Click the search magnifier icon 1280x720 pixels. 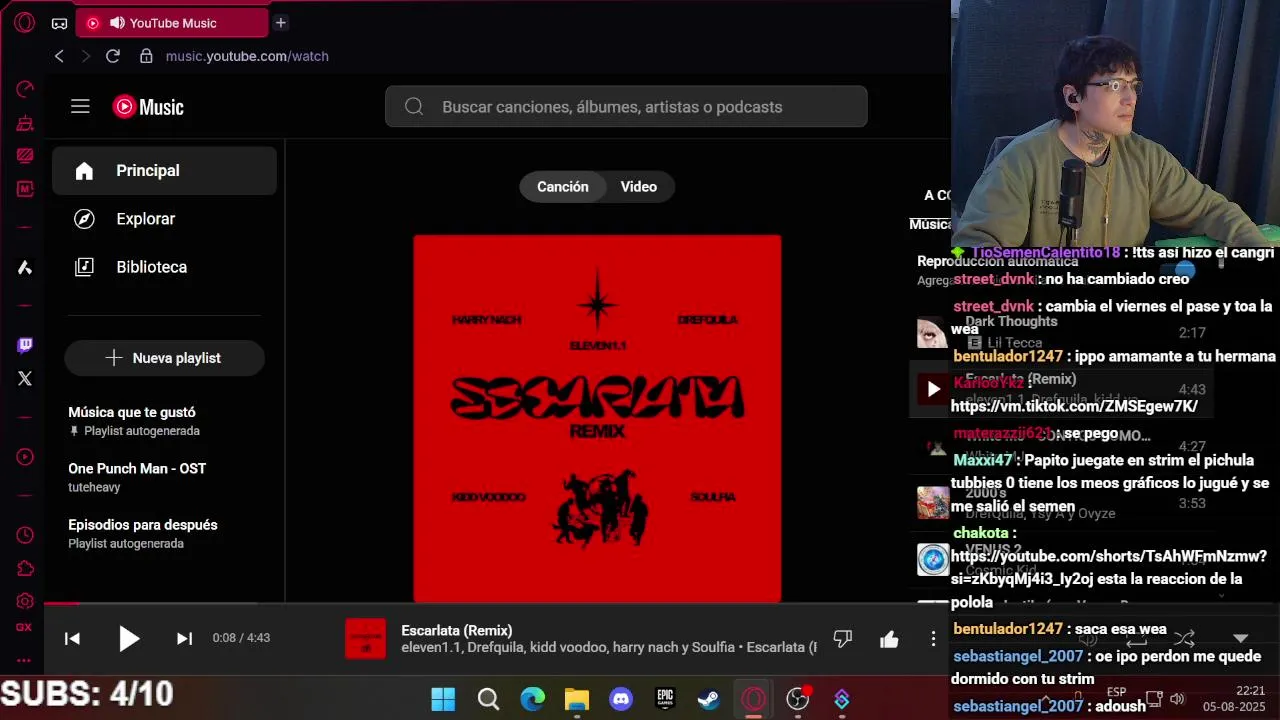tap(414, 107)
